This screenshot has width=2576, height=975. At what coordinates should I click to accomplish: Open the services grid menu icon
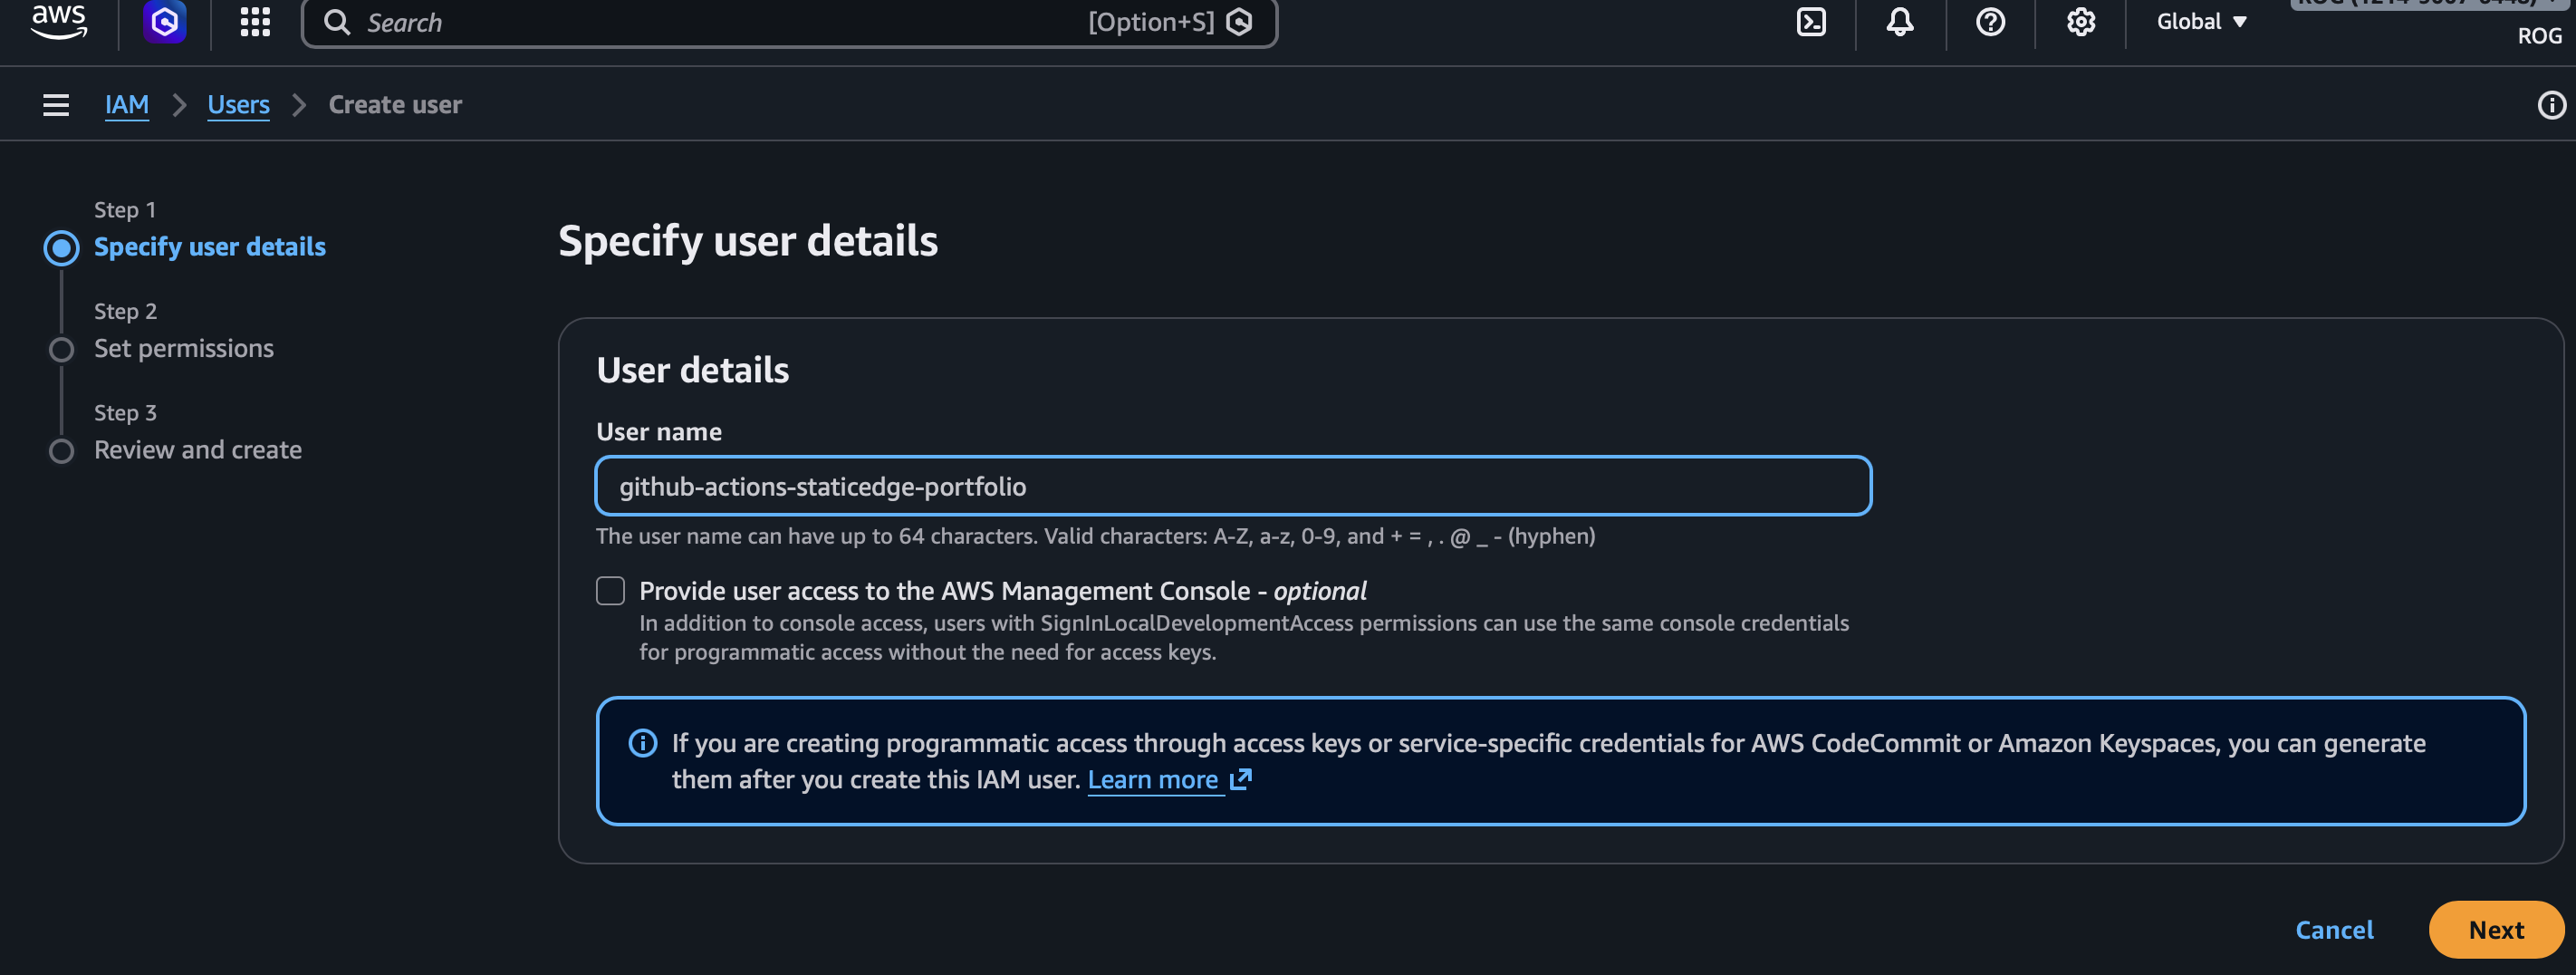pos(255,21)
